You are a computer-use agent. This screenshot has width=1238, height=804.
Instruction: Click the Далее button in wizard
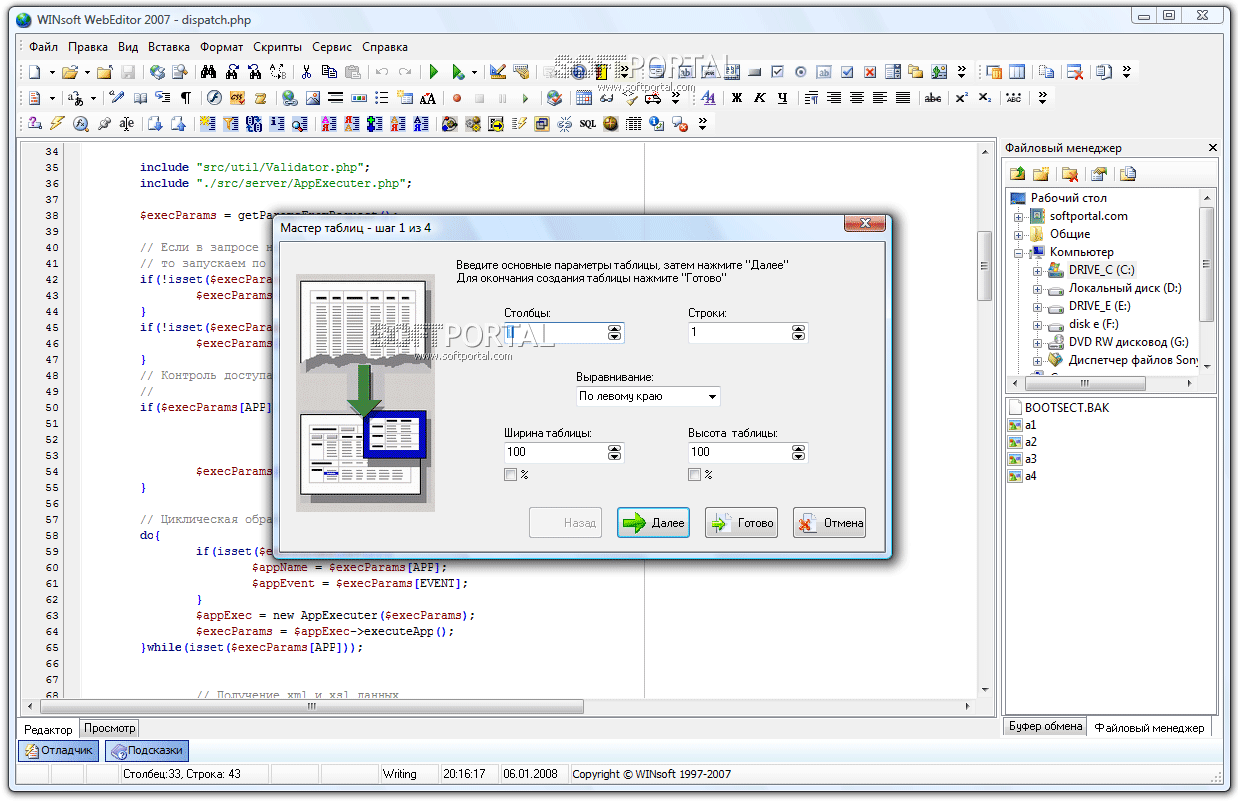pyautogui.click(x=653, y=523)
